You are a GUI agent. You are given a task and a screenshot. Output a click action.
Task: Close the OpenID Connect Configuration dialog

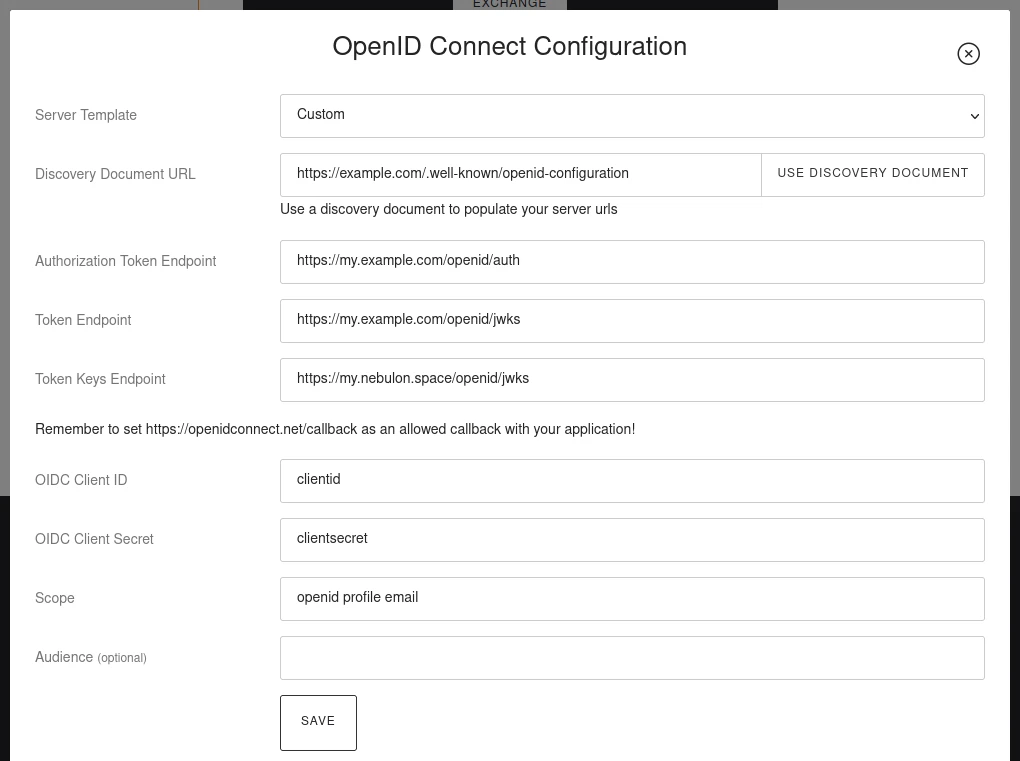968,53
